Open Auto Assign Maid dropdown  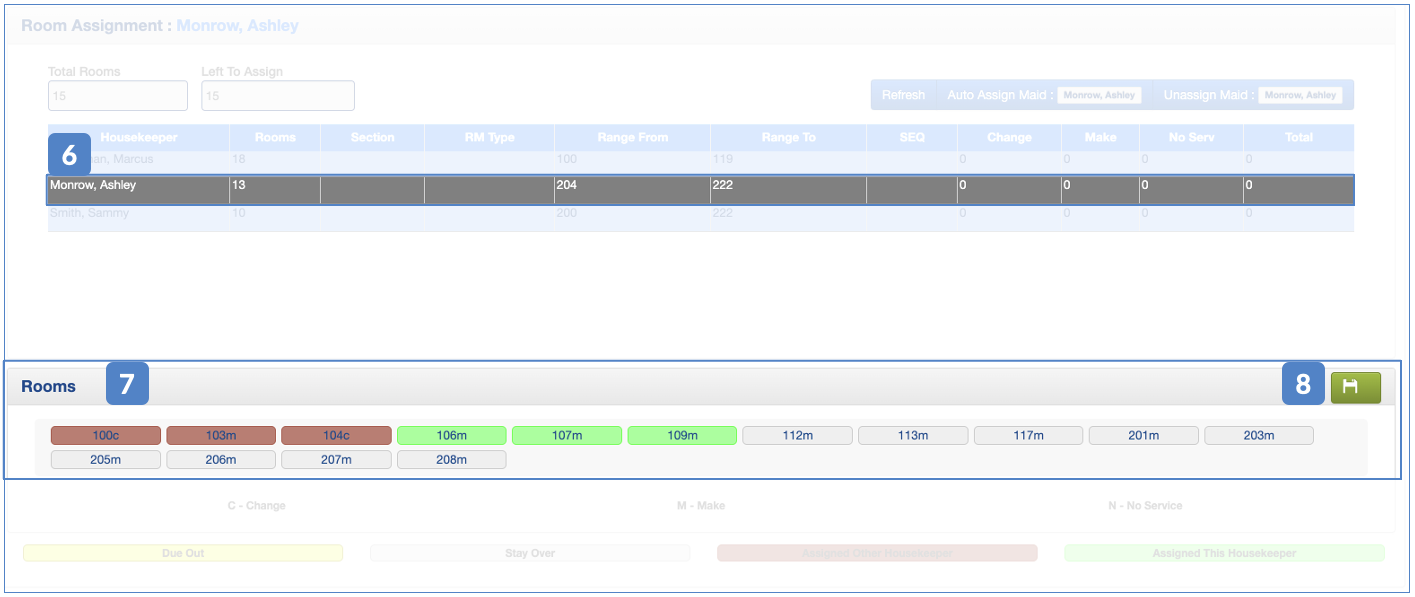pos(1098,95)
